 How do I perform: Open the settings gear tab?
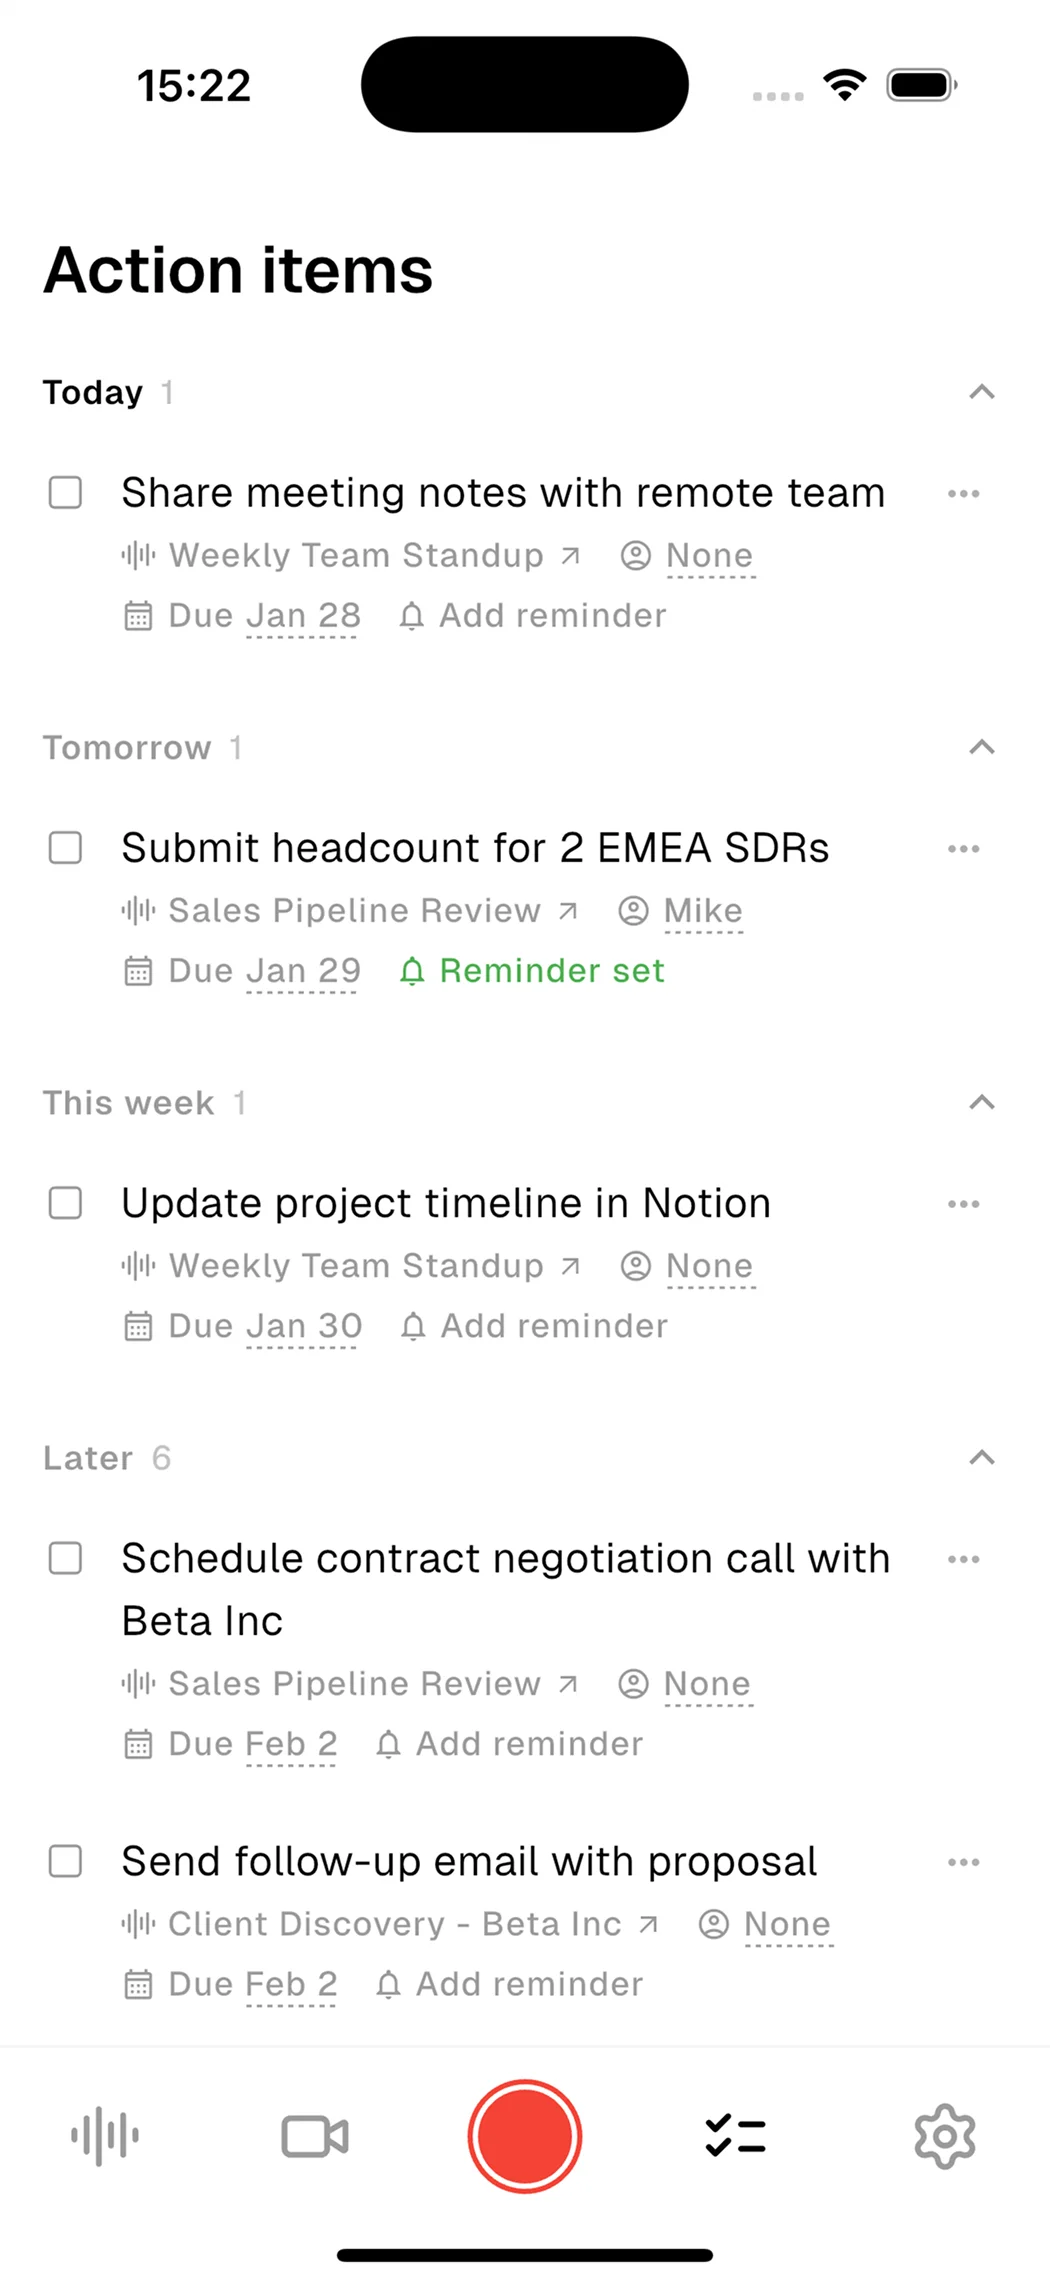pyautogui.click(x=944, y=2136)
